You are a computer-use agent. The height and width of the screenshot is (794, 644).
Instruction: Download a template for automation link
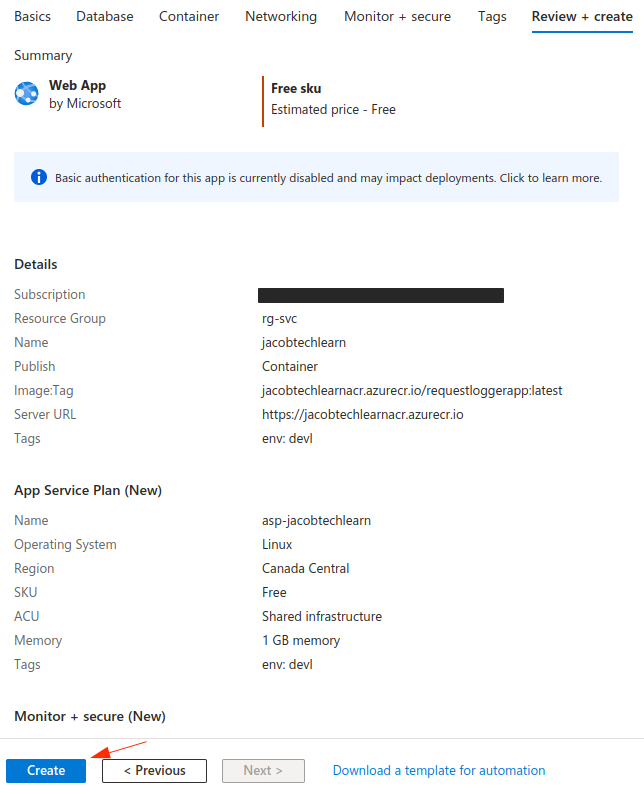439,771
